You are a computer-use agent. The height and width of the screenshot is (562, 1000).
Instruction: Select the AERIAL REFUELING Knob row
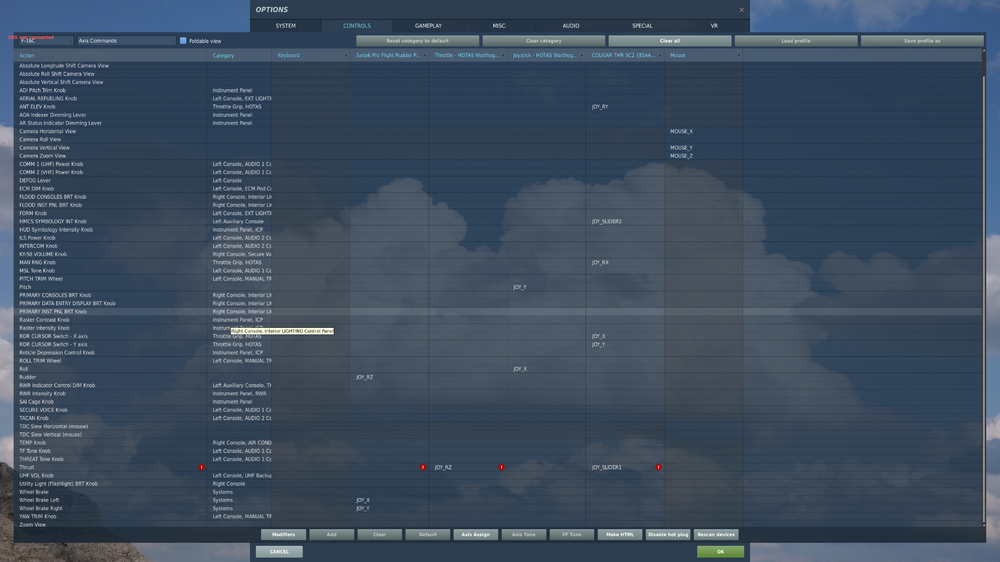pyautogui.click(x=498, y=98)
